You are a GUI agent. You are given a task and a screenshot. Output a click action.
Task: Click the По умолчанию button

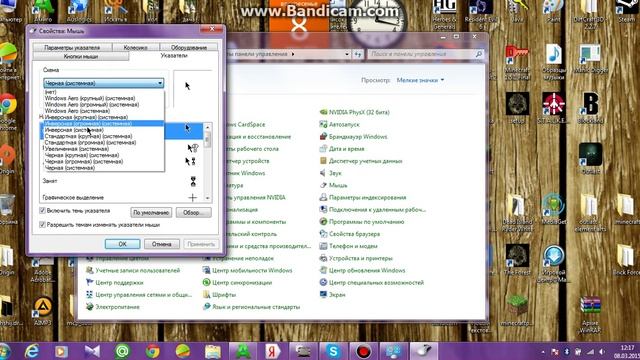coord(151,213)
